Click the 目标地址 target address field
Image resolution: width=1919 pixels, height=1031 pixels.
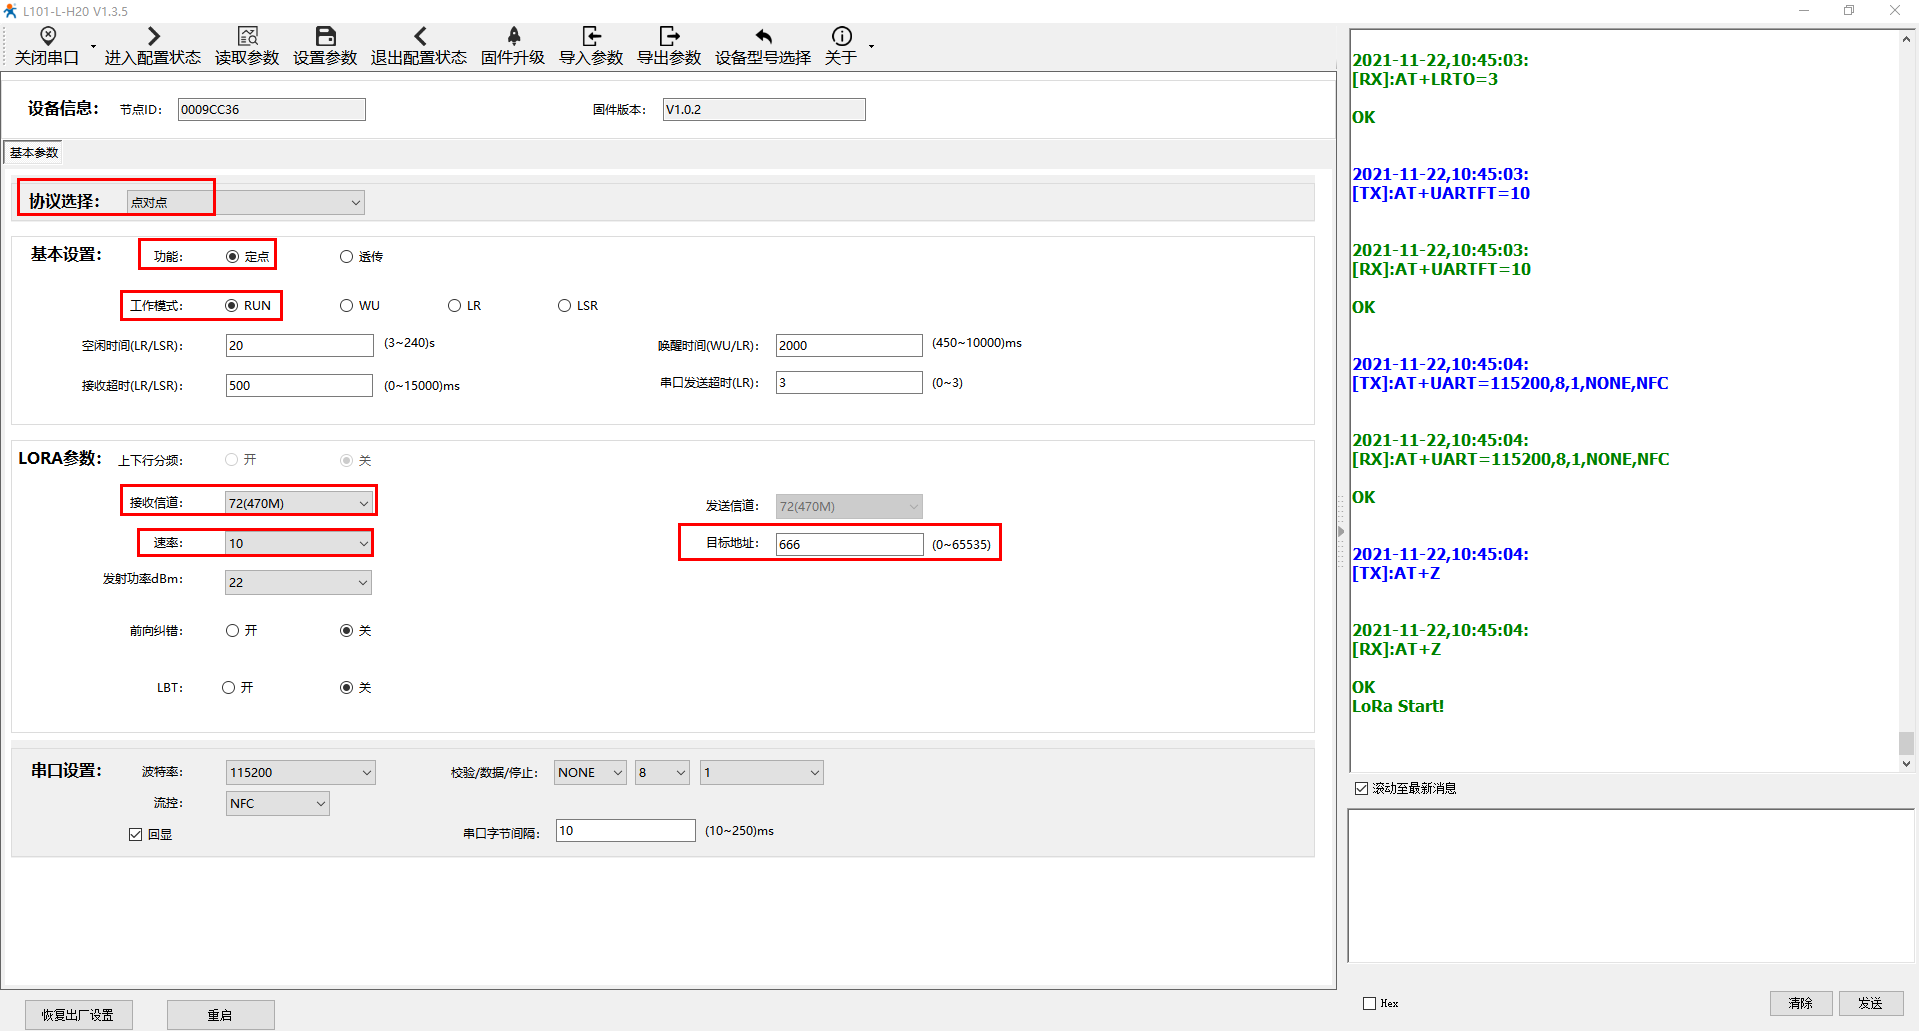pyautogui.click(x=848, y=544)
